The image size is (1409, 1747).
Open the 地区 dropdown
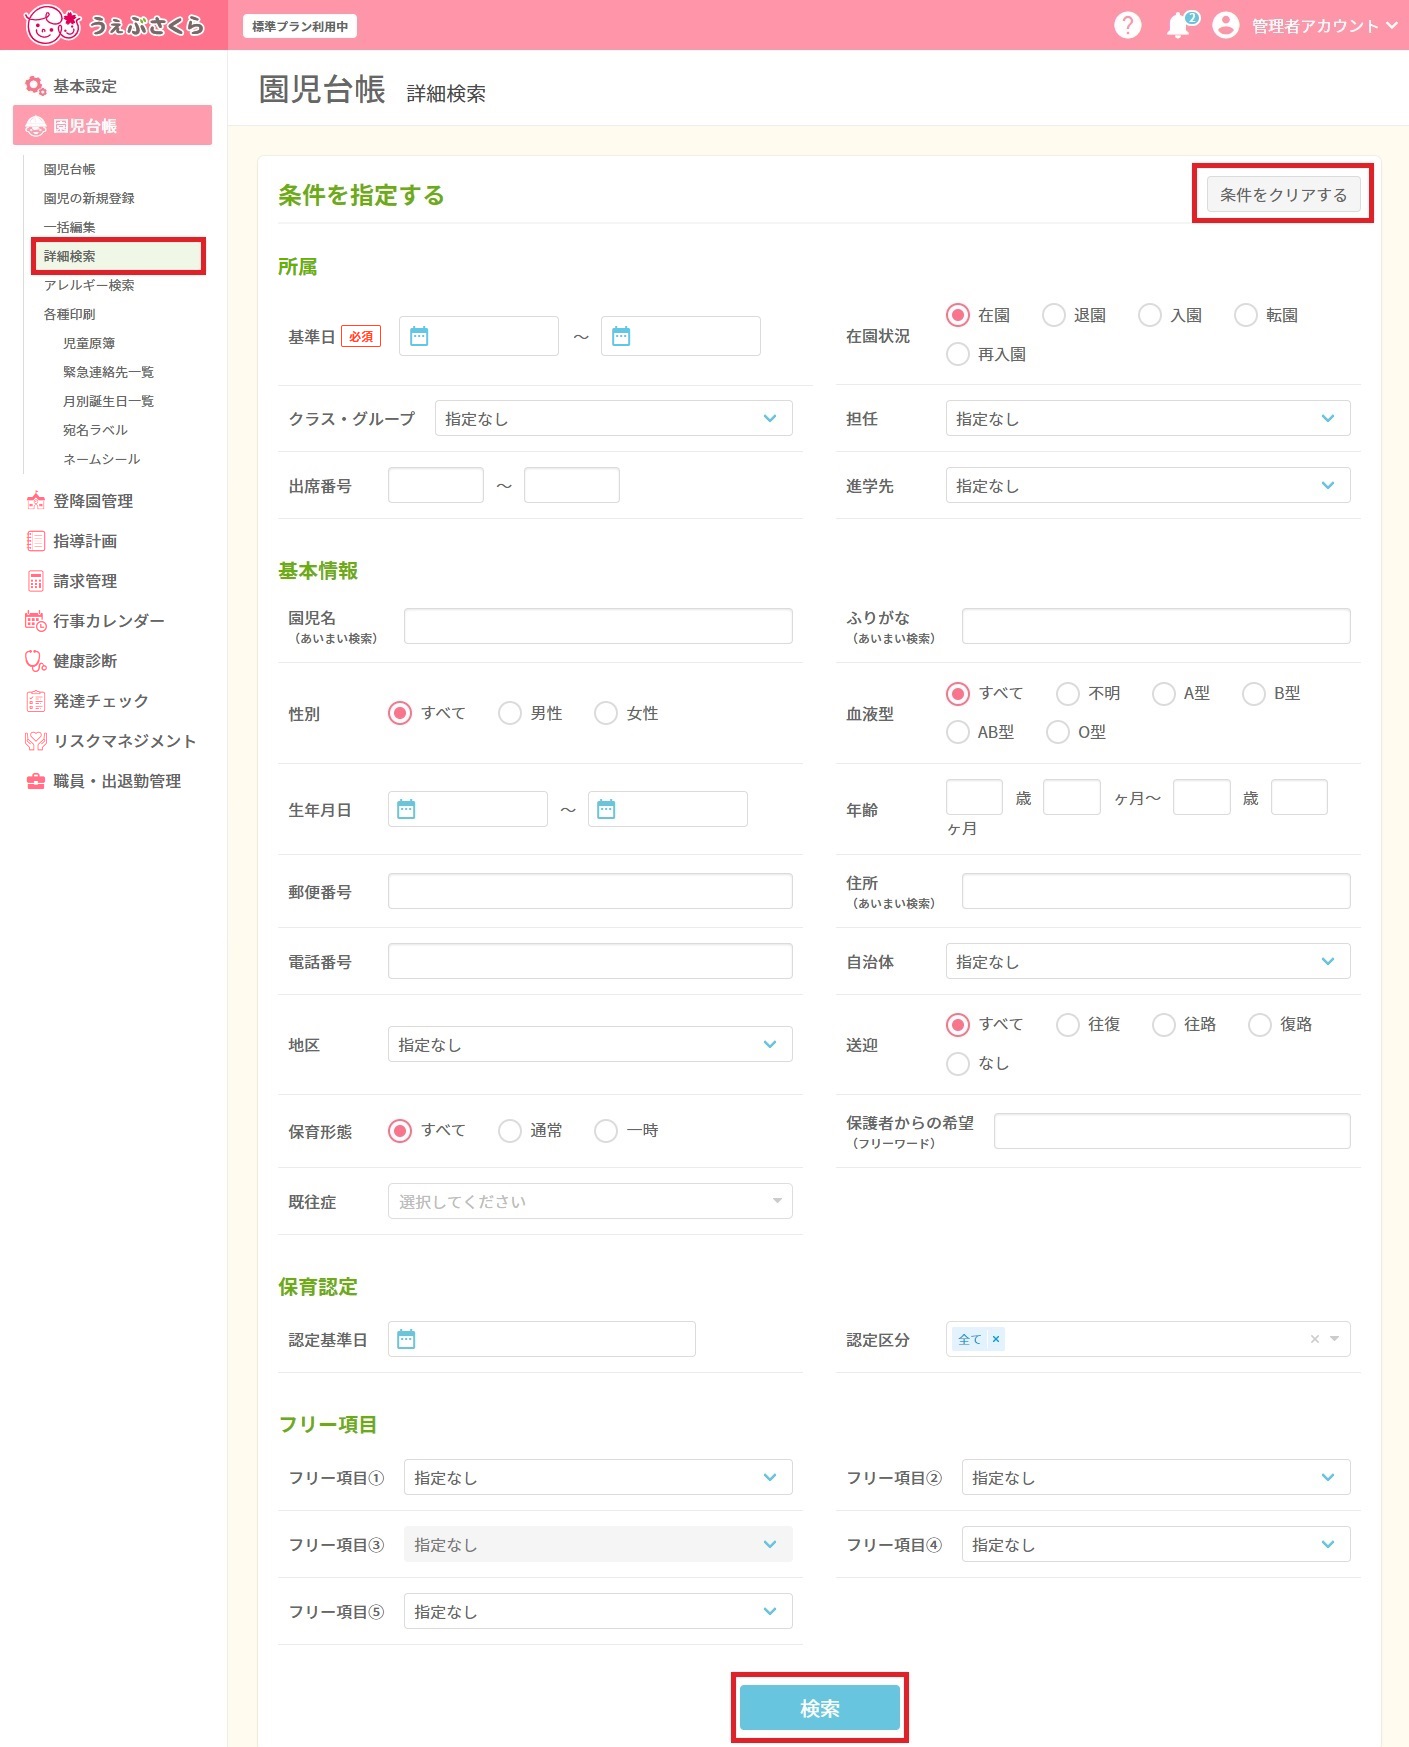point(590,1044)
